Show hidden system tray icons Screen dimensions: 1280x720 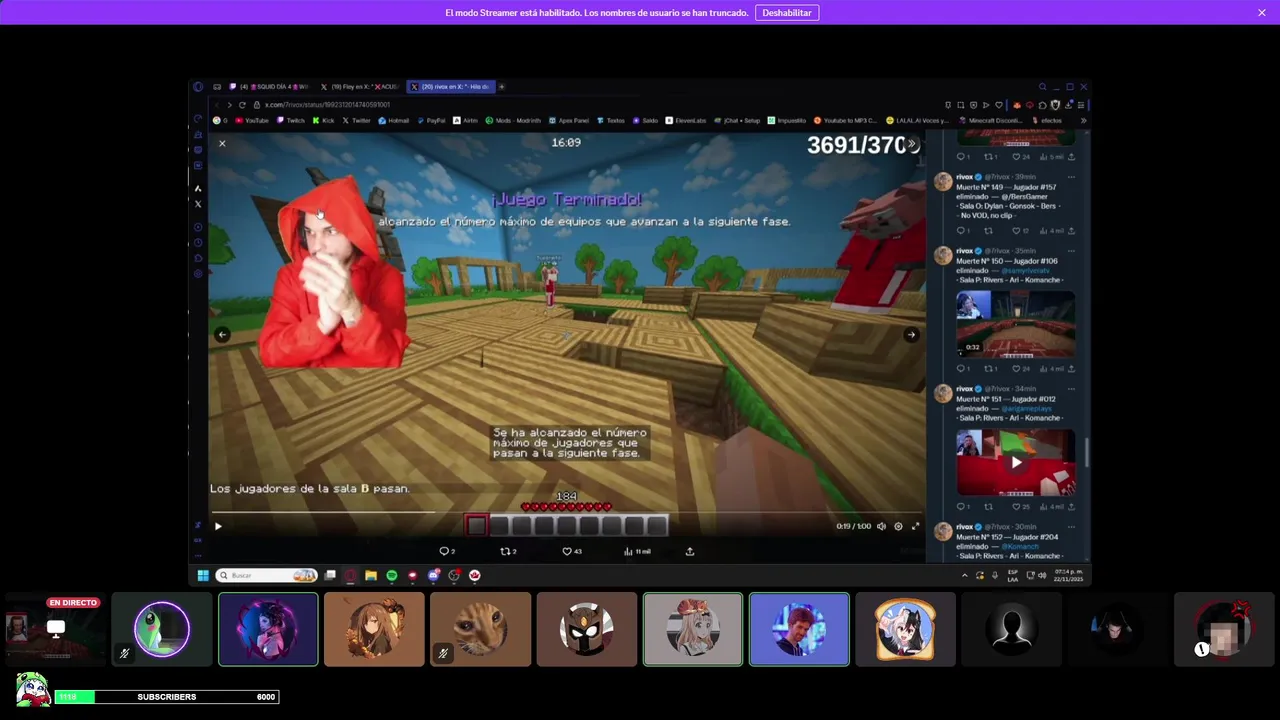pyautogui.click(x=965, y=575)
